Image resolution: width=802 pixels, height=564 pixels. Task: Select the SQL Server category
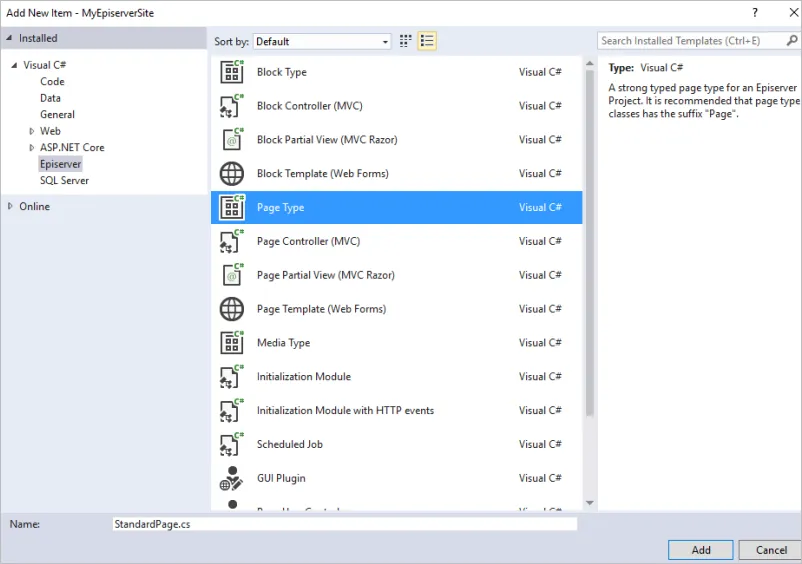[x=64, y=181]
